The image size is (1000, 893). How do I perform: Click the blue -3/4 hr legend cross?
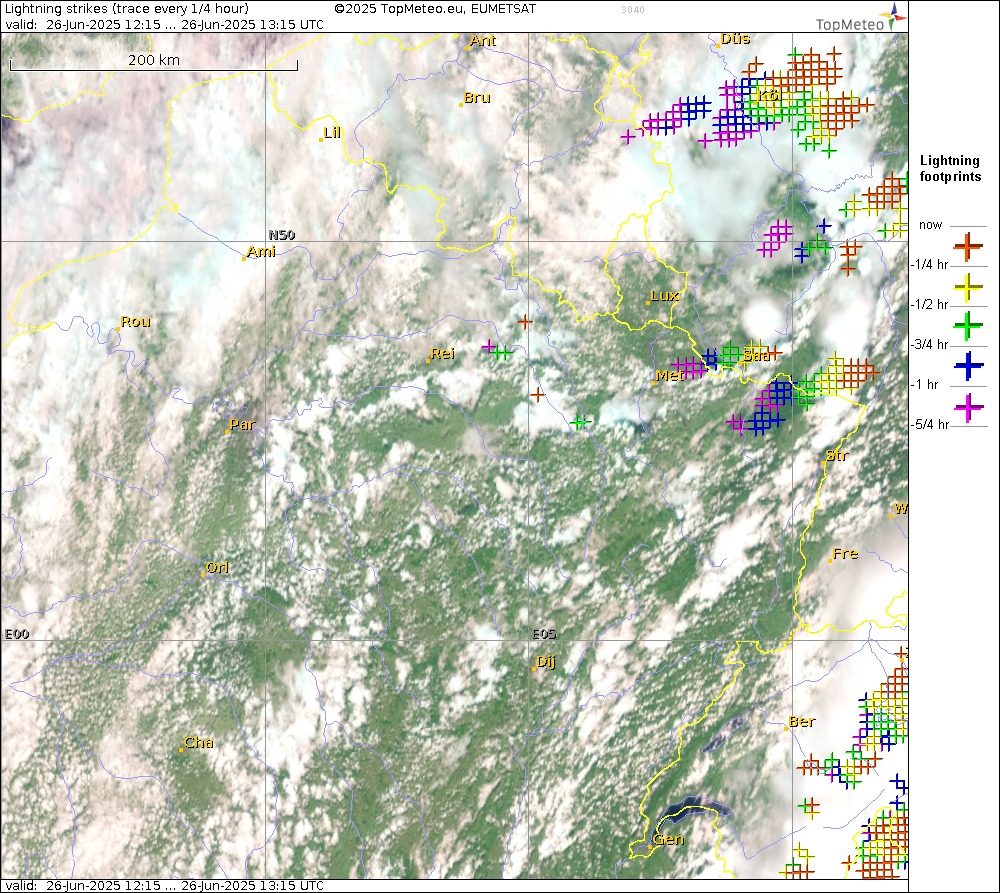[x=967, y=367]
